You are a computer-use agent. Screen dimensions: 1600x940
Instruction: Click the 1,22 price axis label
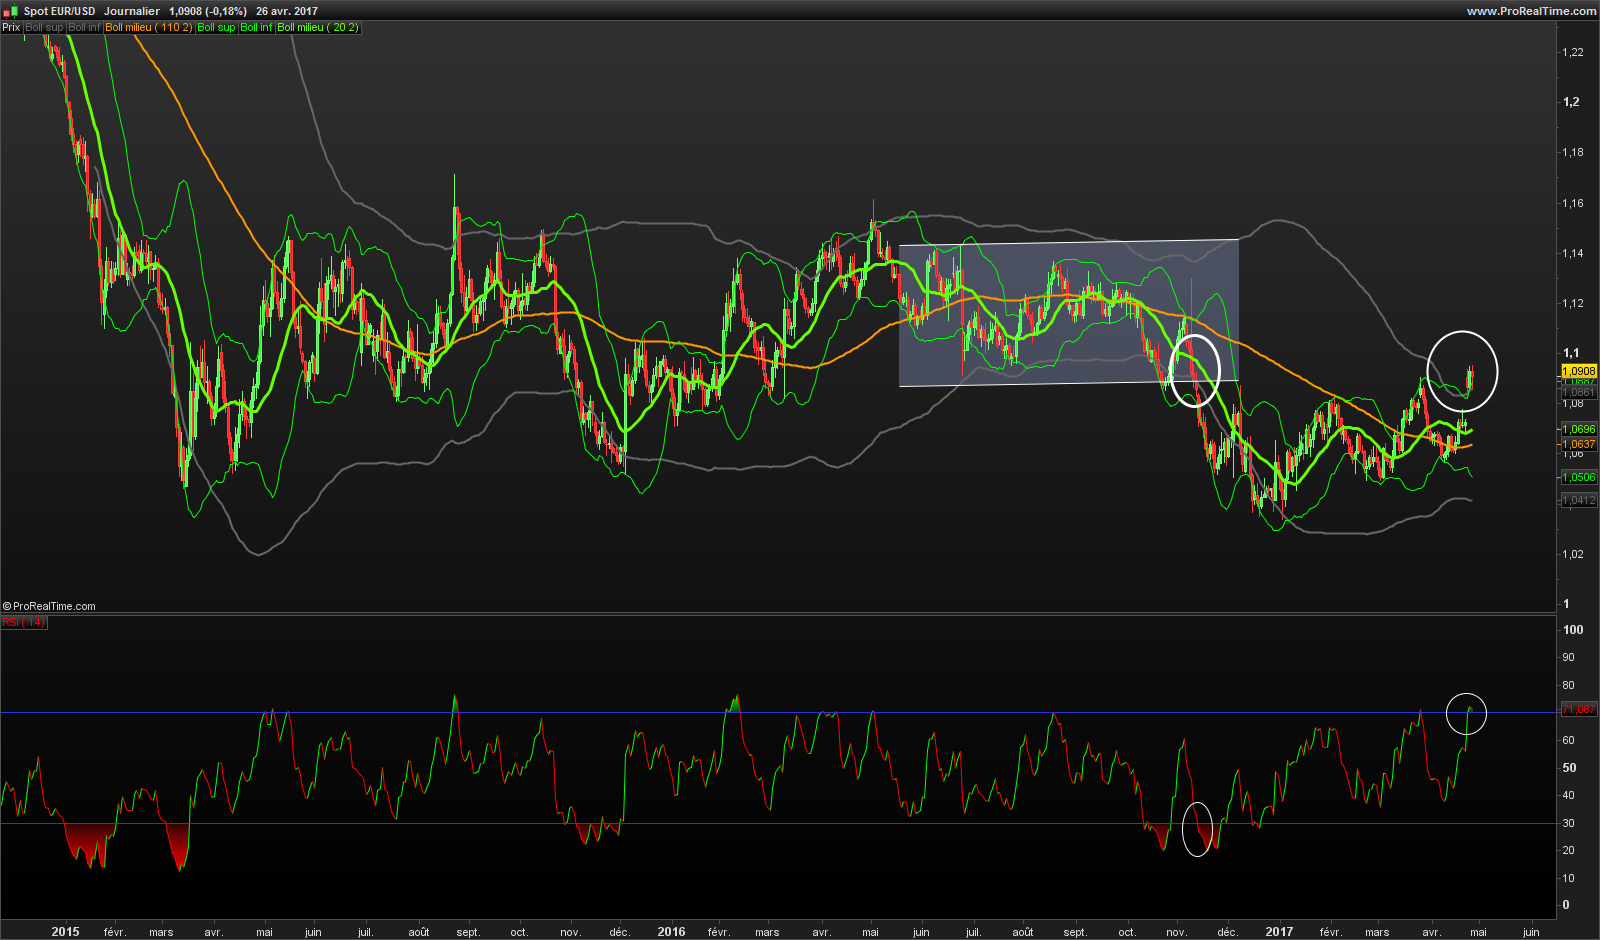pyautogui.click(x=1573, y=52)
